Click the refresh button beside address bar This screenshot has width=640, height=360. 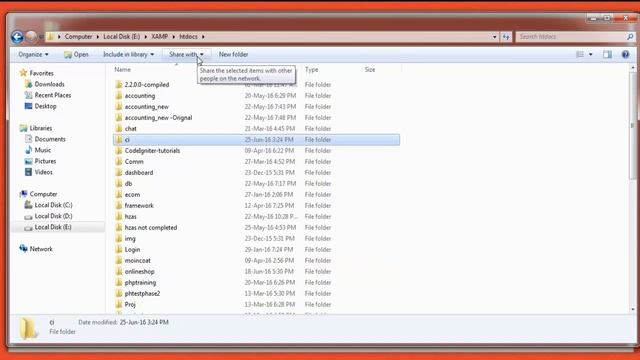coord(506,37)
